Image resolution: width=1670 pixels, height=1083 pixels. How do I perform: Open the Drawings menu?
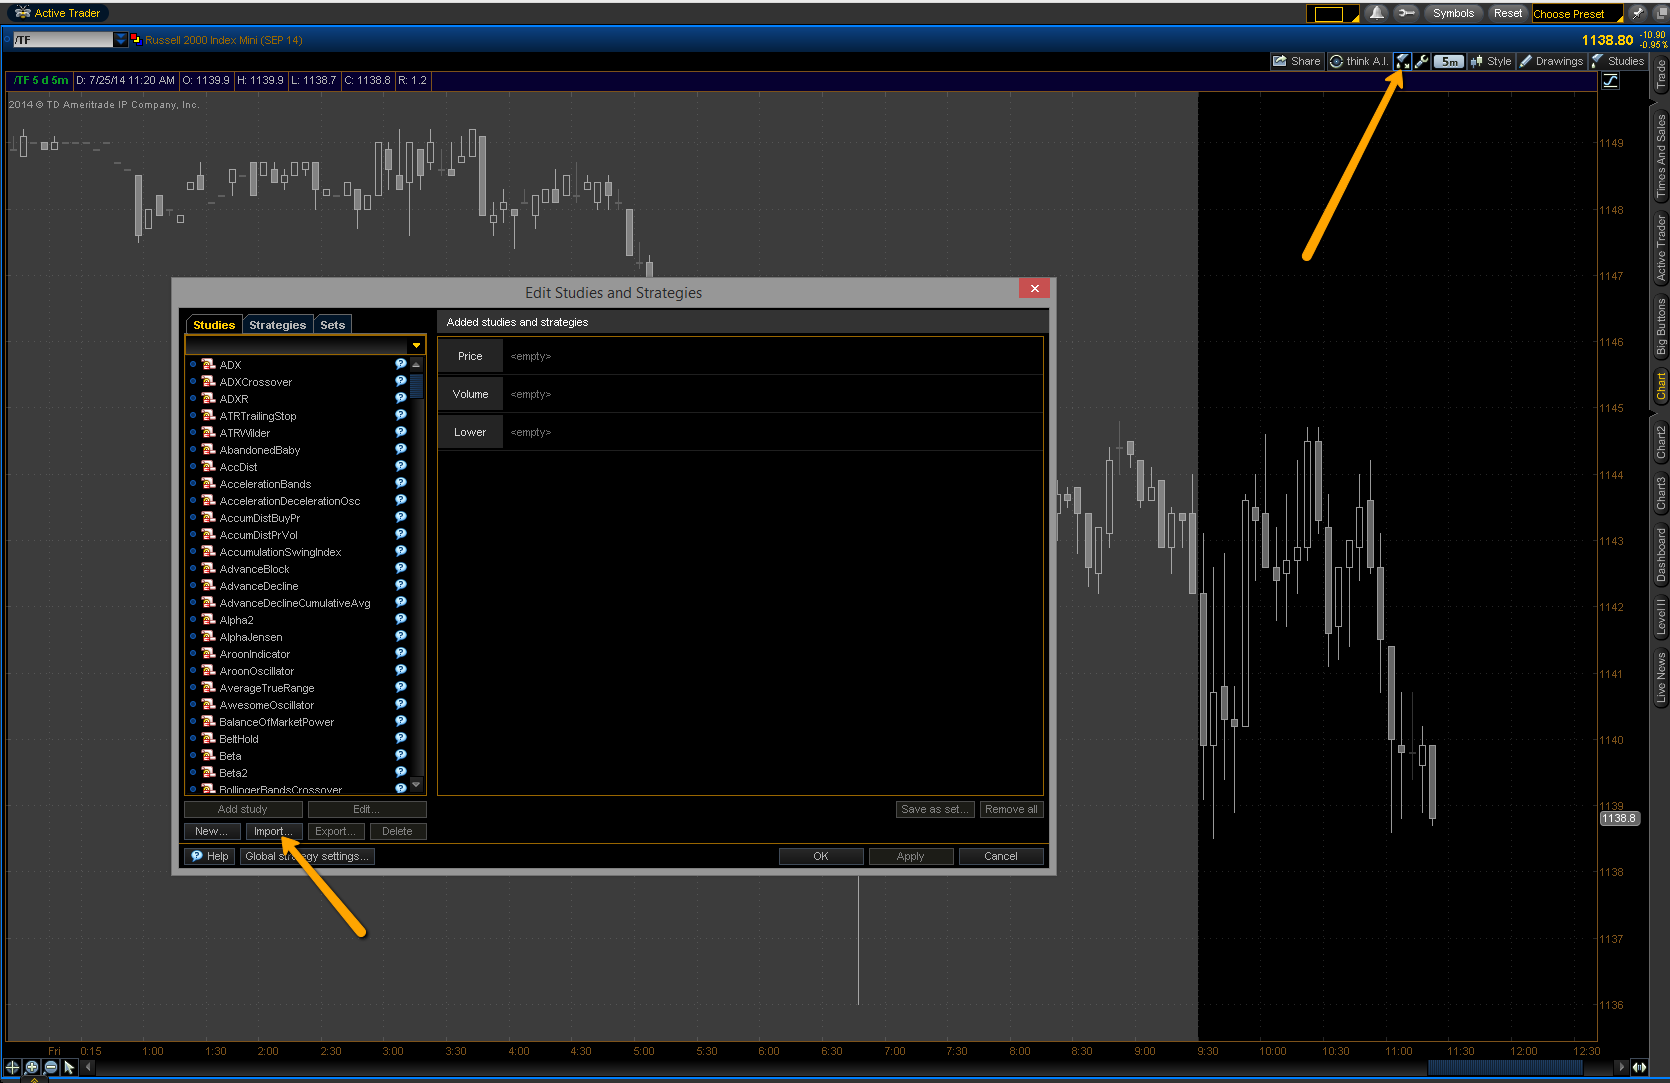tap(1551, 61)
